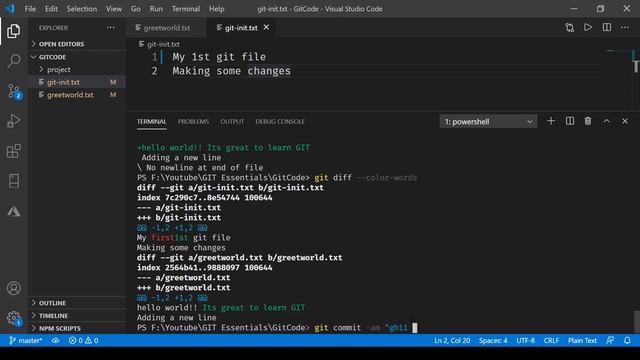Open the Run and Debug view
Viewport: 640px width, 360px height.
coord(13,121)
